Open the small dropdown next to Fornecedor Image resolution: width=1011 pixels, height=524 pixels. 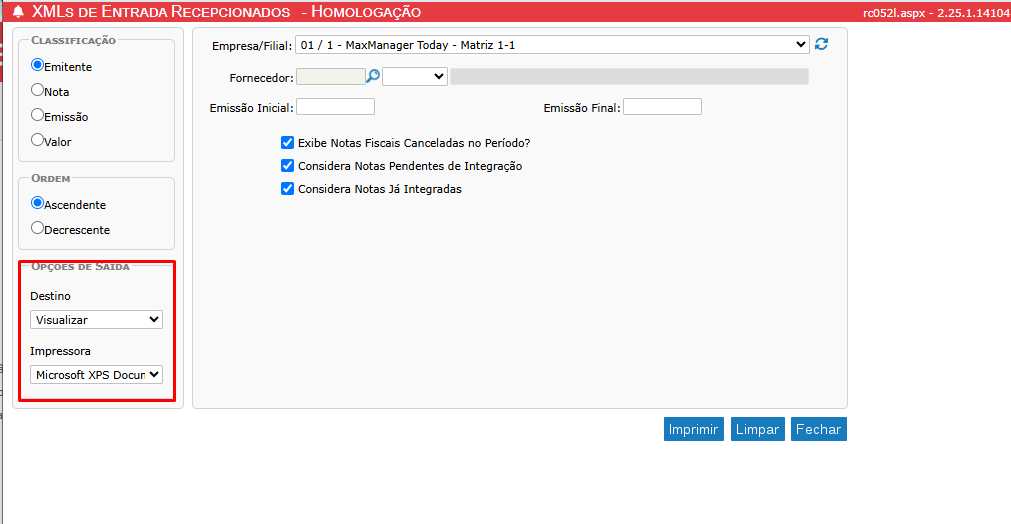414,76
